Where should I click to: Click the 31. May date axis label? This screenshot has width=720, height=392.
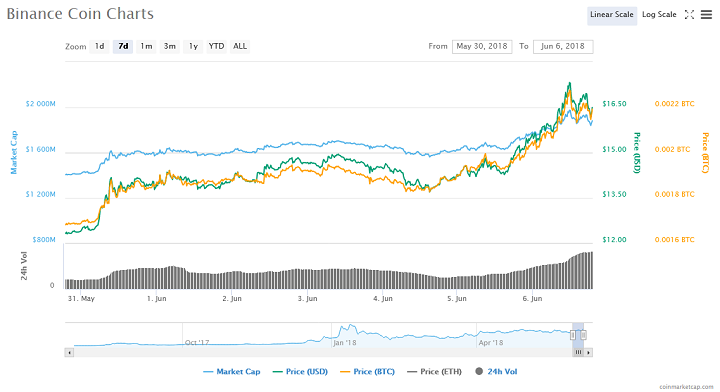coord(81,298)
